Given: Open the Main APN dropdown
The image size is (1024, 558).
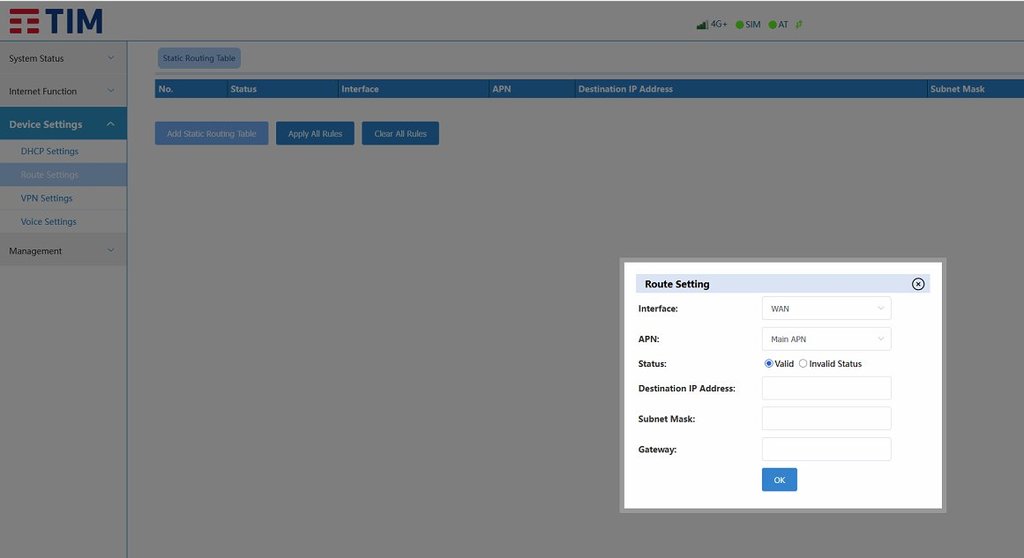Looking at the screenshot, I should click(826, 339).
